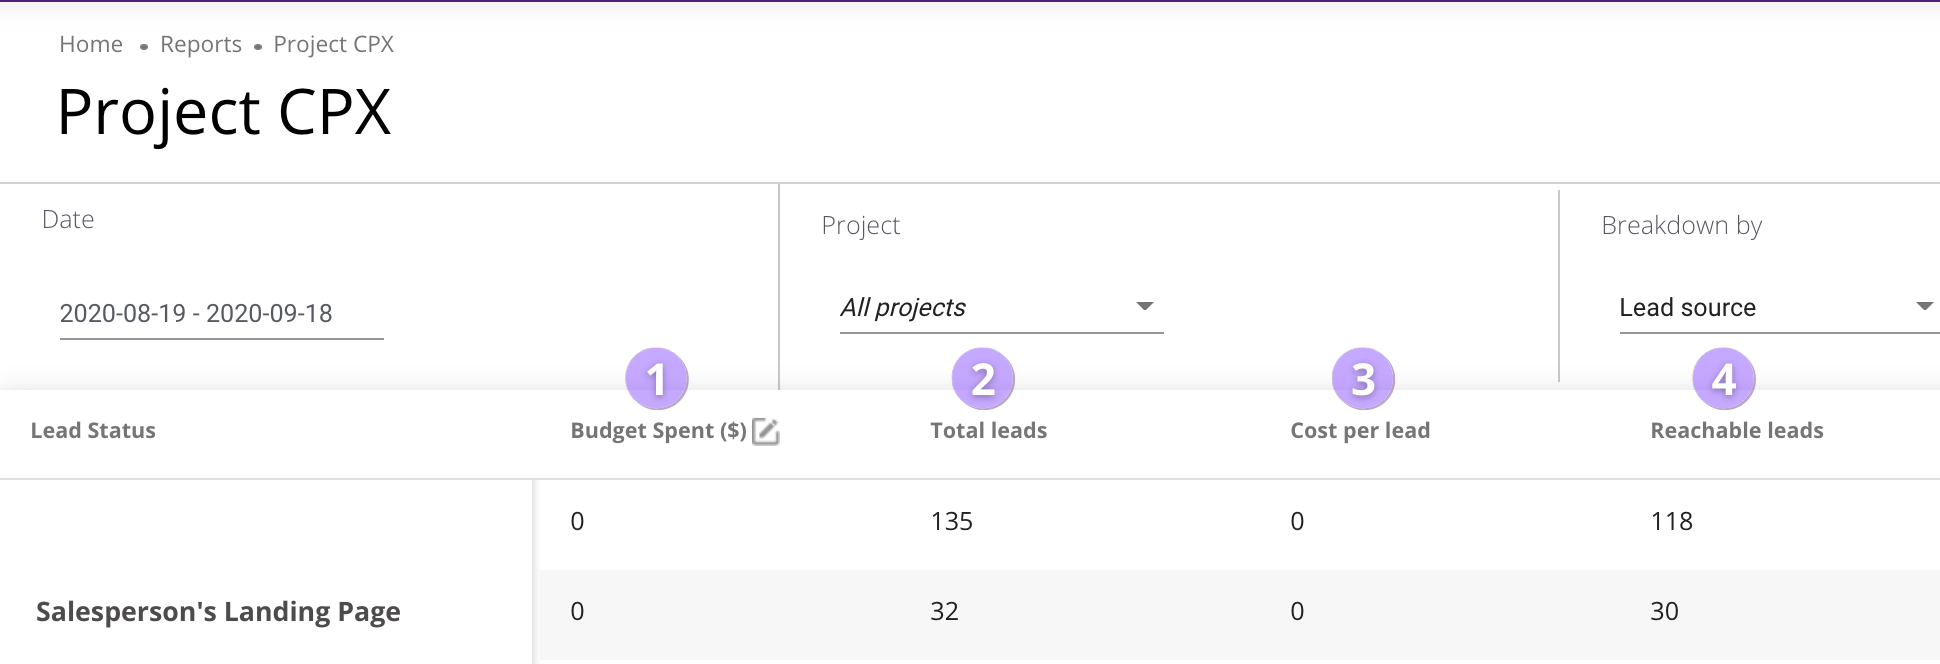This screenshot has width=1940, height=664.
Task: Click the bullet separator after Reports breadcrumb
Action: [x=259, y=46]
